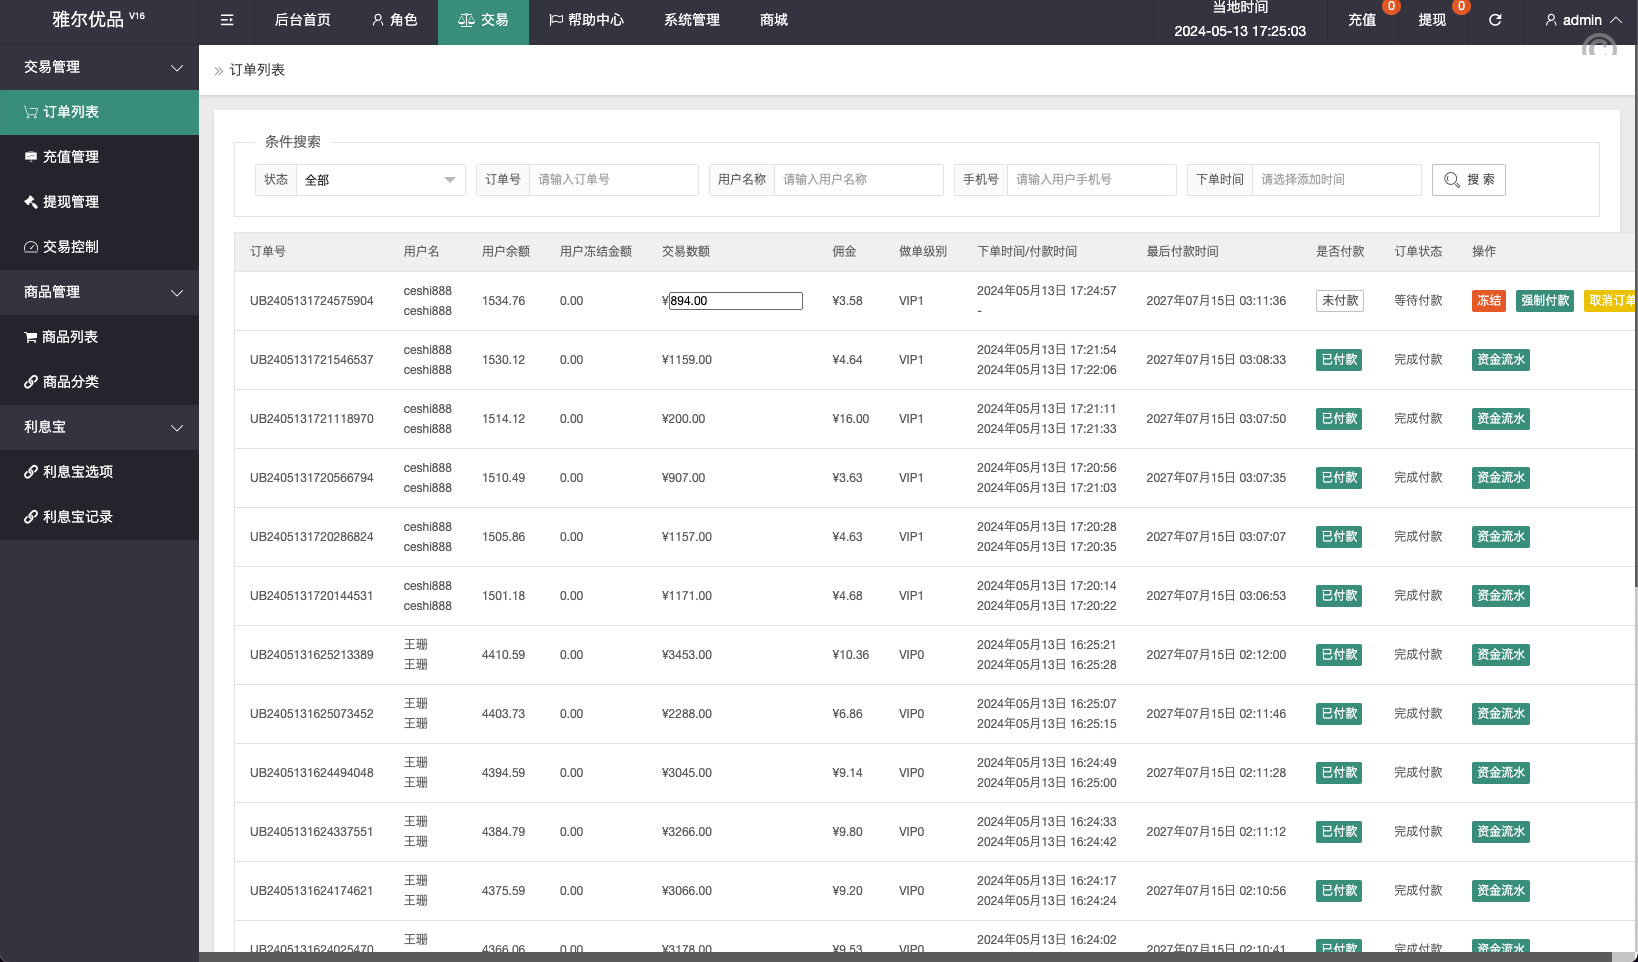Viewport: 1638px width, 962px height.
Task: Click the 请输入订单号 input field
Action: 613,180
